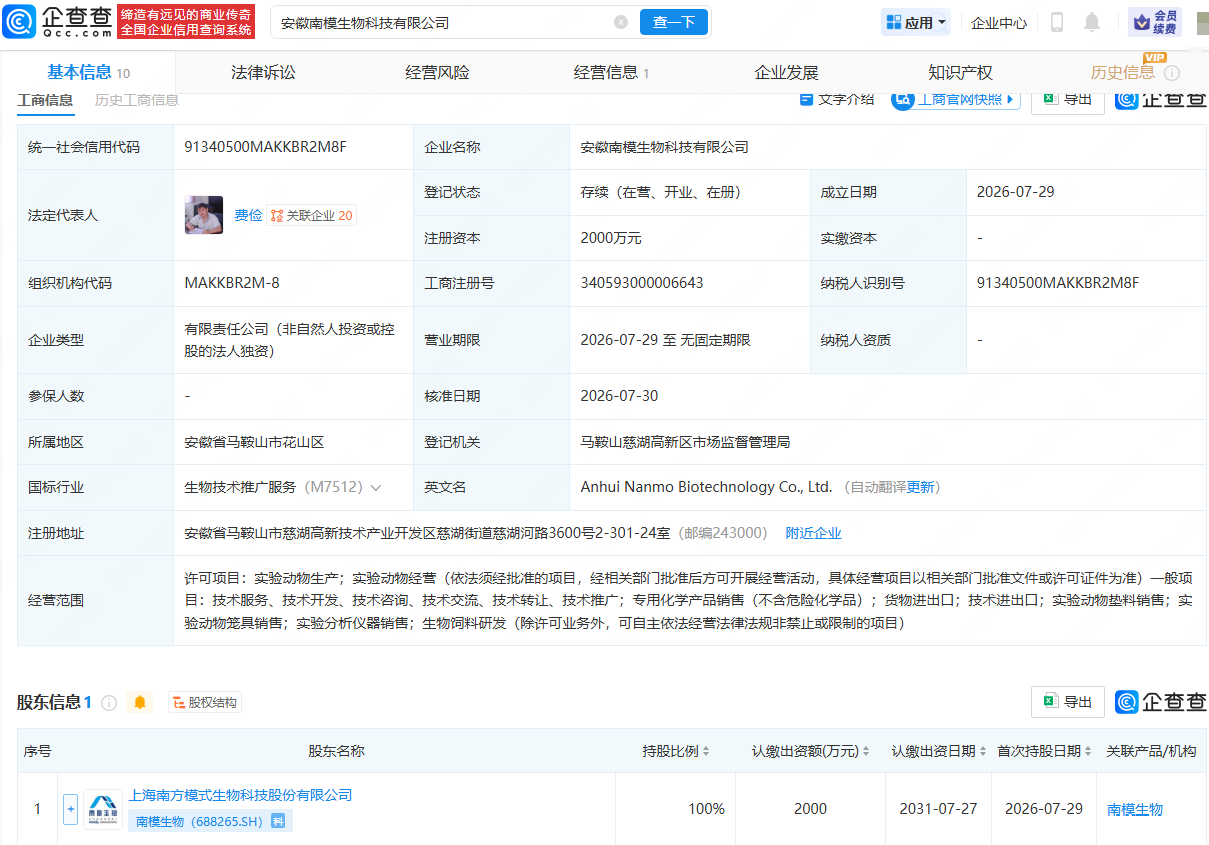The height and width of the screenshot is (845, 1209).
Task: Expand shareholder row 1 with plus button
Action: click(70, 809)
